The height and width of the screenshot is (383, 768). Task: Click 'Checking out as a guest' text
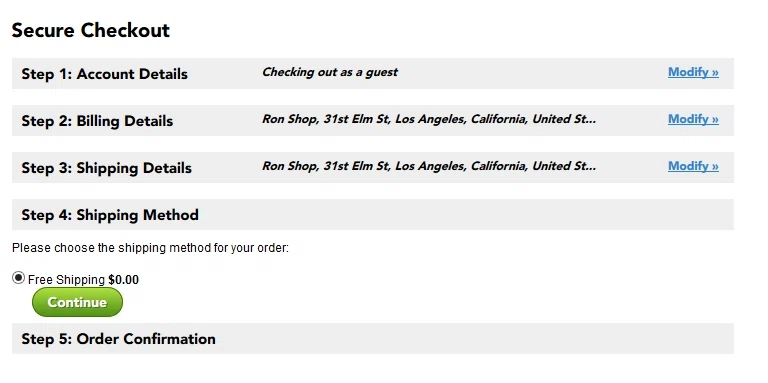(330, 72)
